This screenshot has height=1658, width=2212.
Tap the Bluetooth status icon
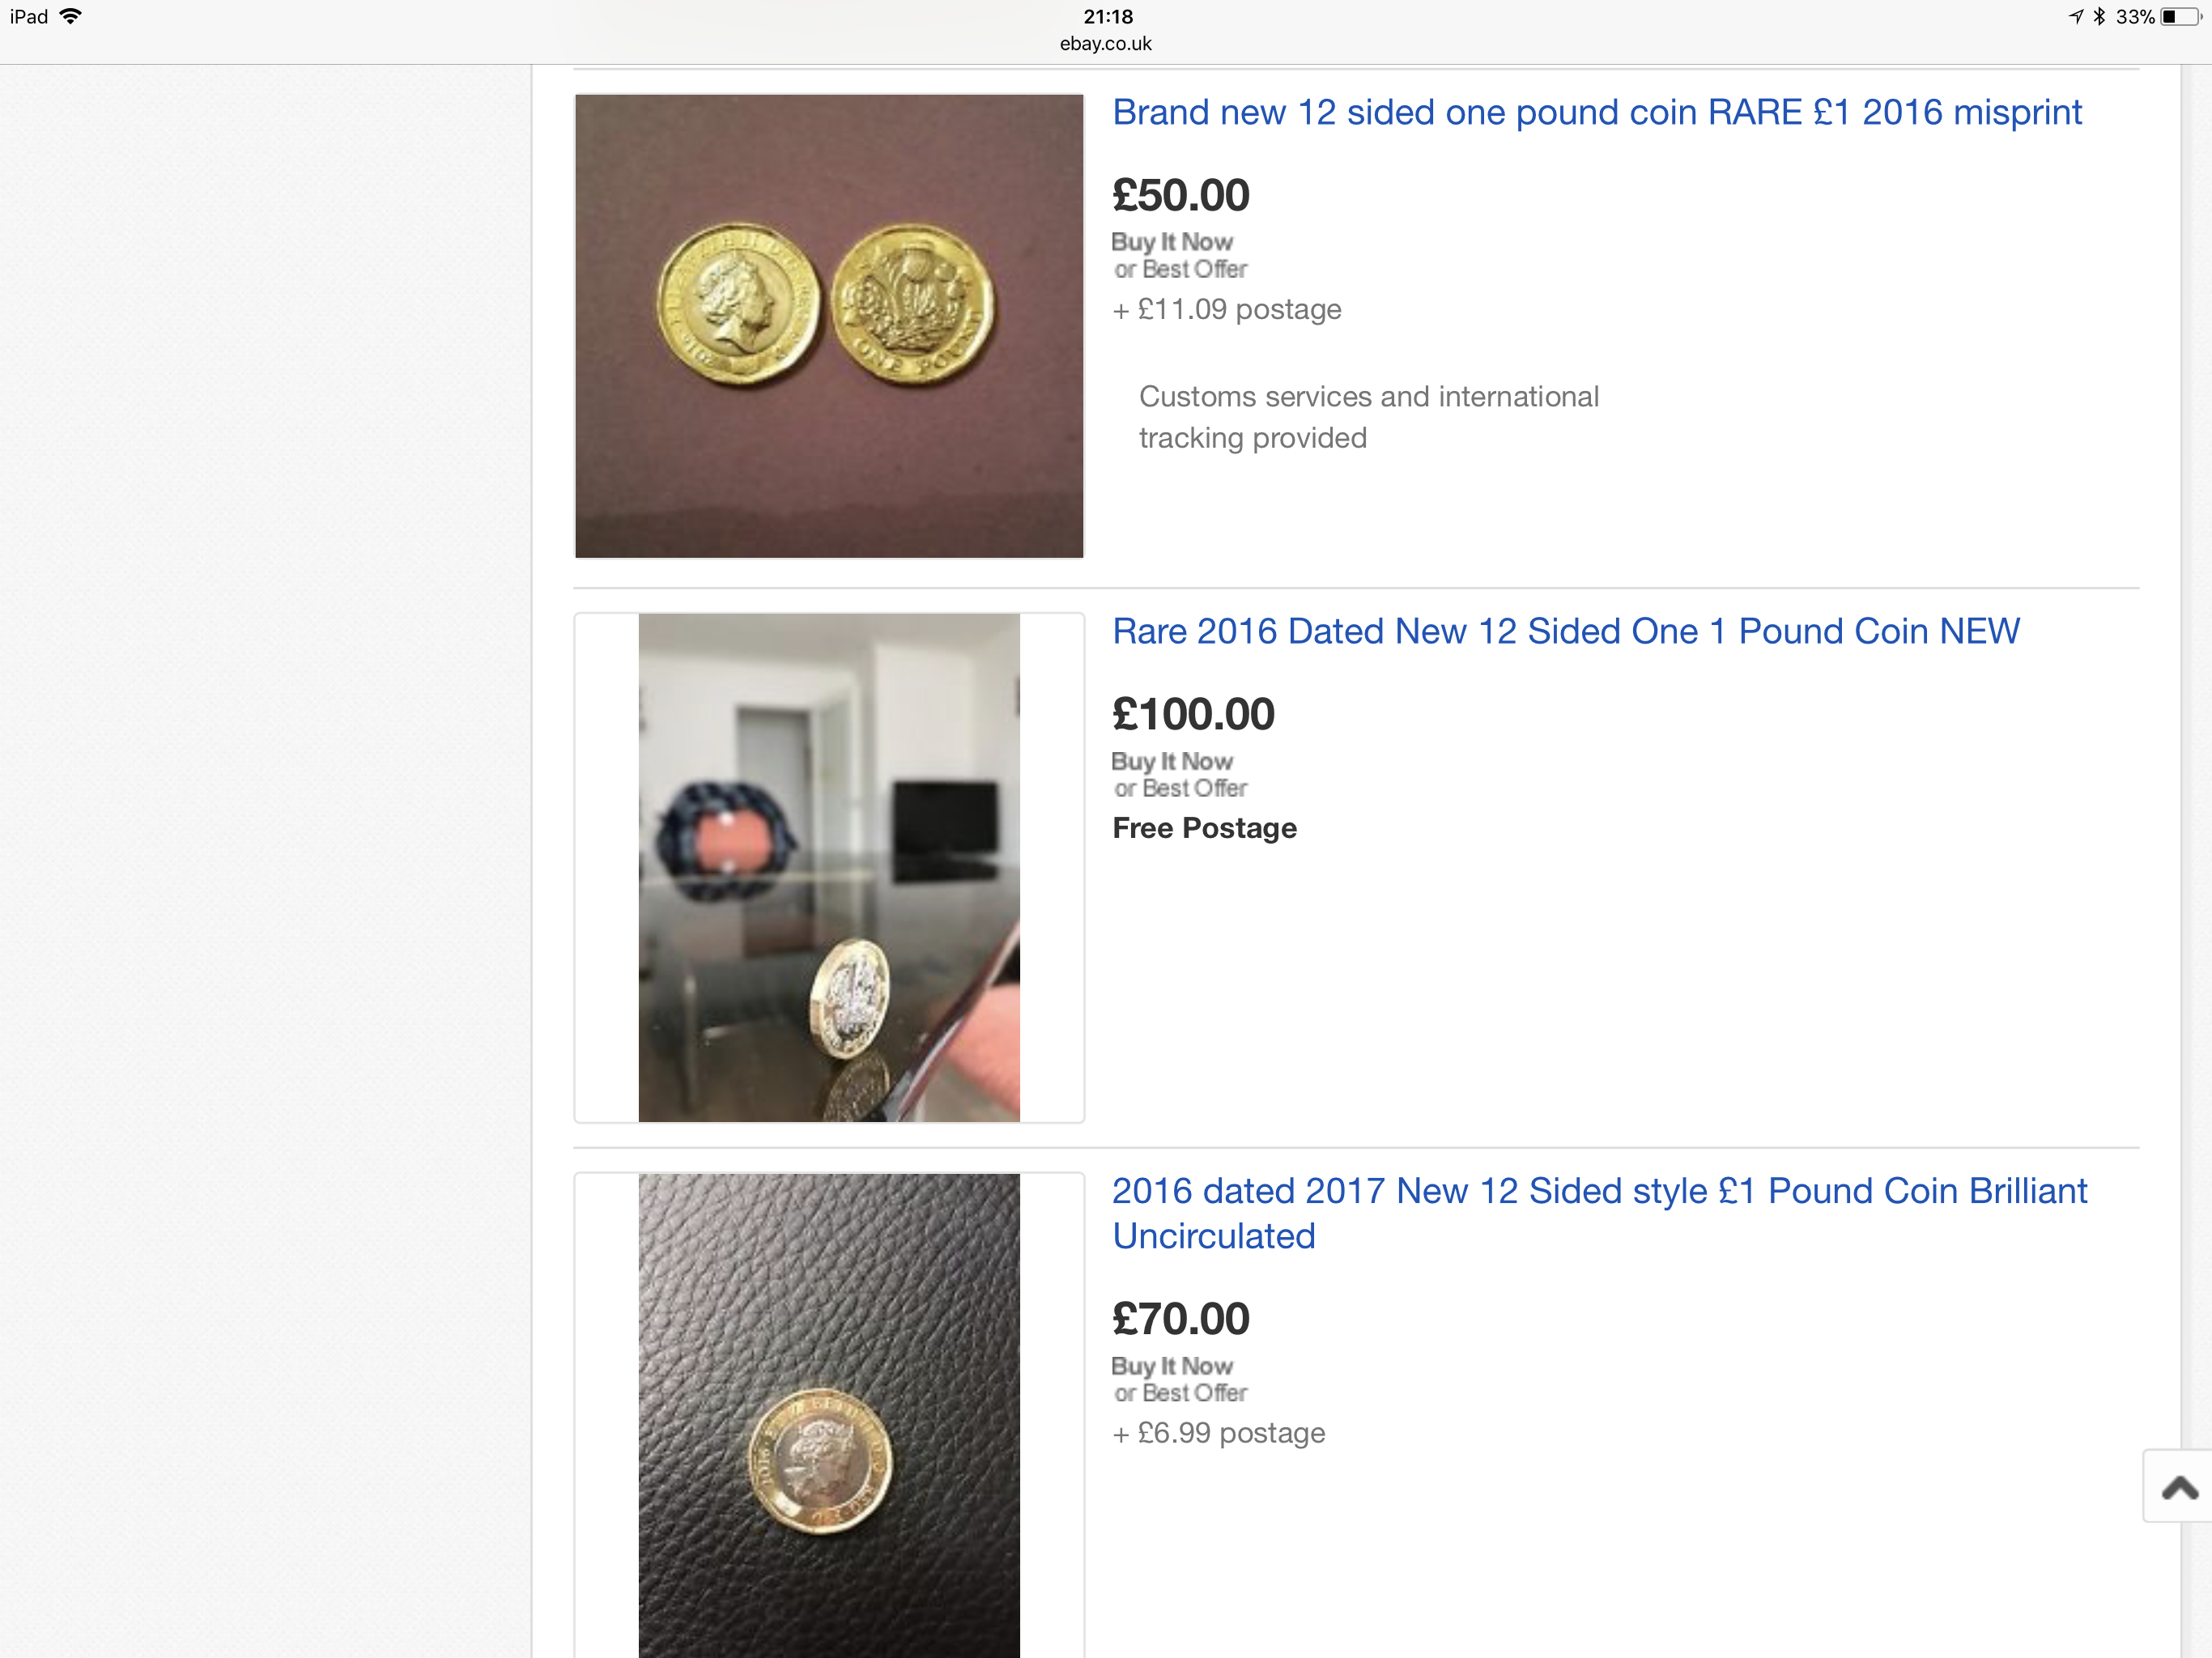(2099, 16)
